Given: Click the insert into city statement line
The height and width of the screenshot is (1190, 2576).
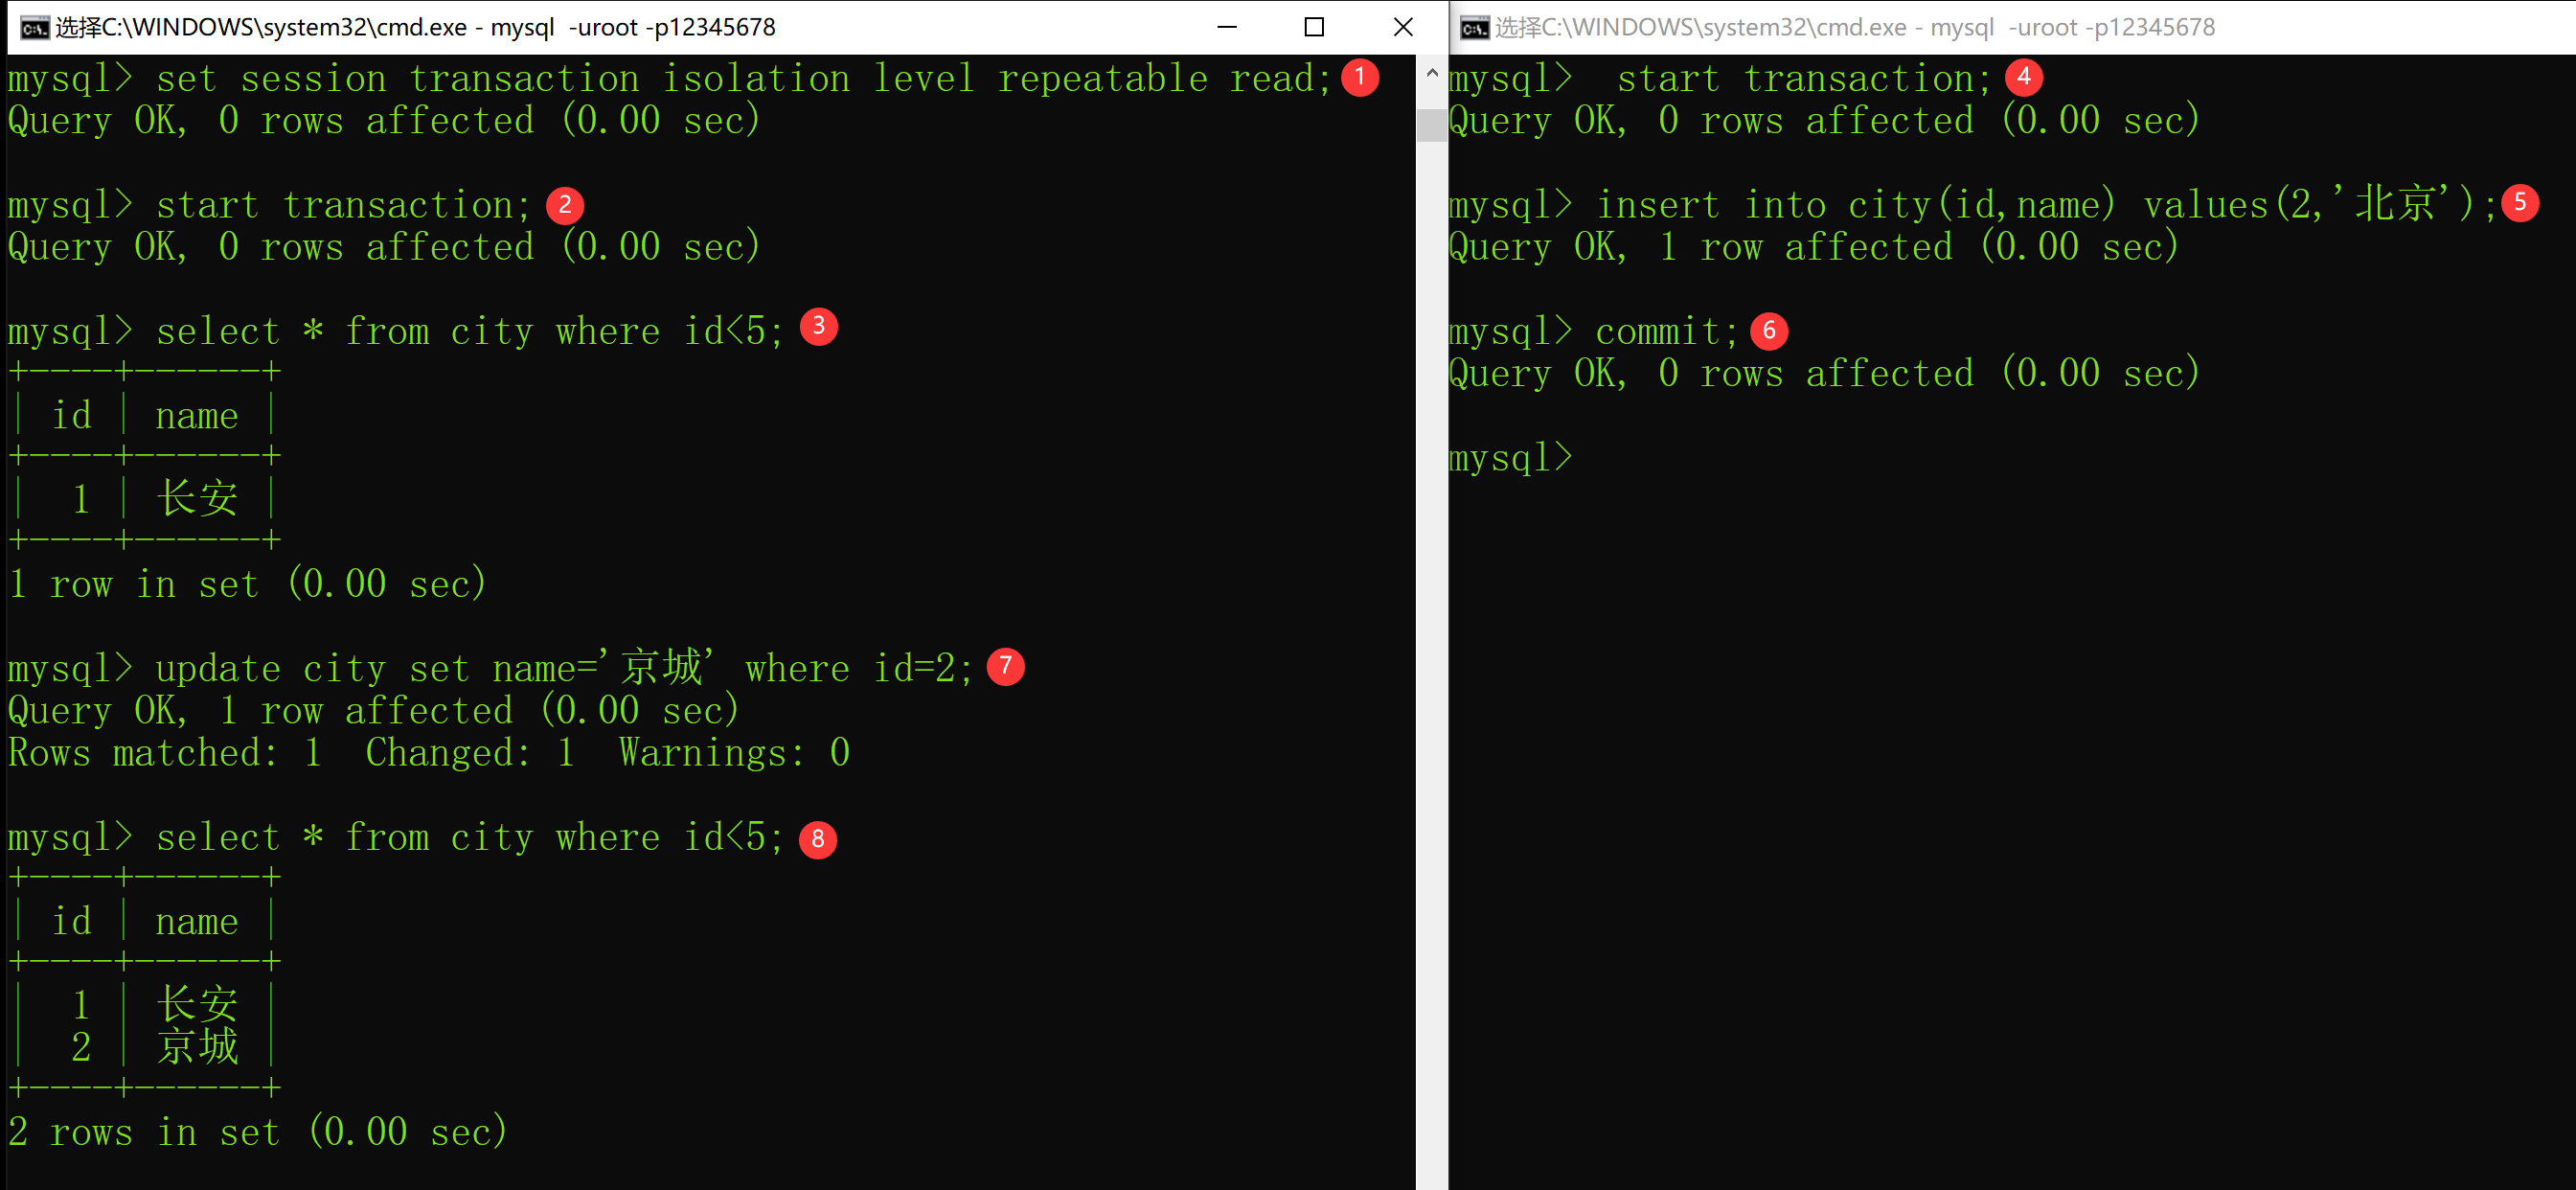Looking at the screenshot, I should pyautogui.click(x=1971, y=205).
